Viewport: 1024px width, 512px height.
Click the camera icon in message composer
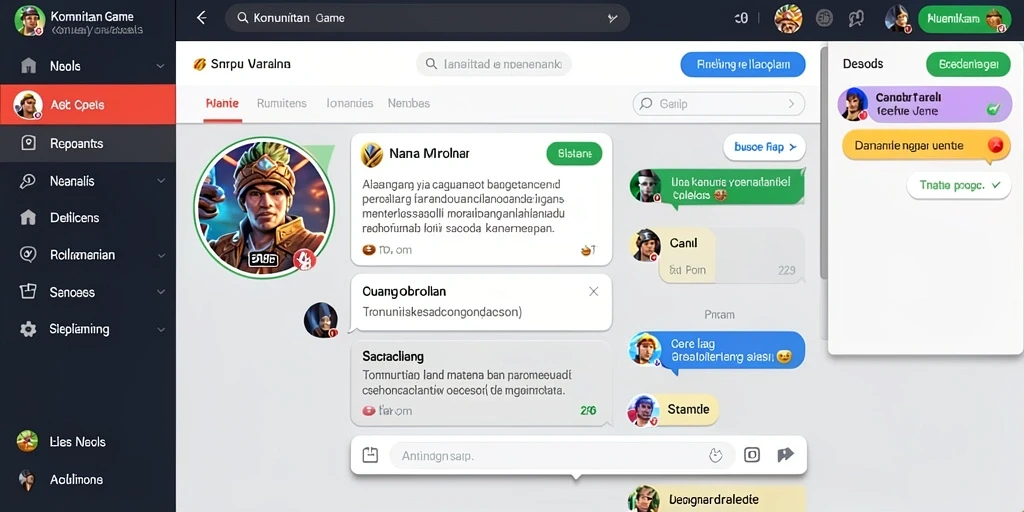(x=752, y=455)
